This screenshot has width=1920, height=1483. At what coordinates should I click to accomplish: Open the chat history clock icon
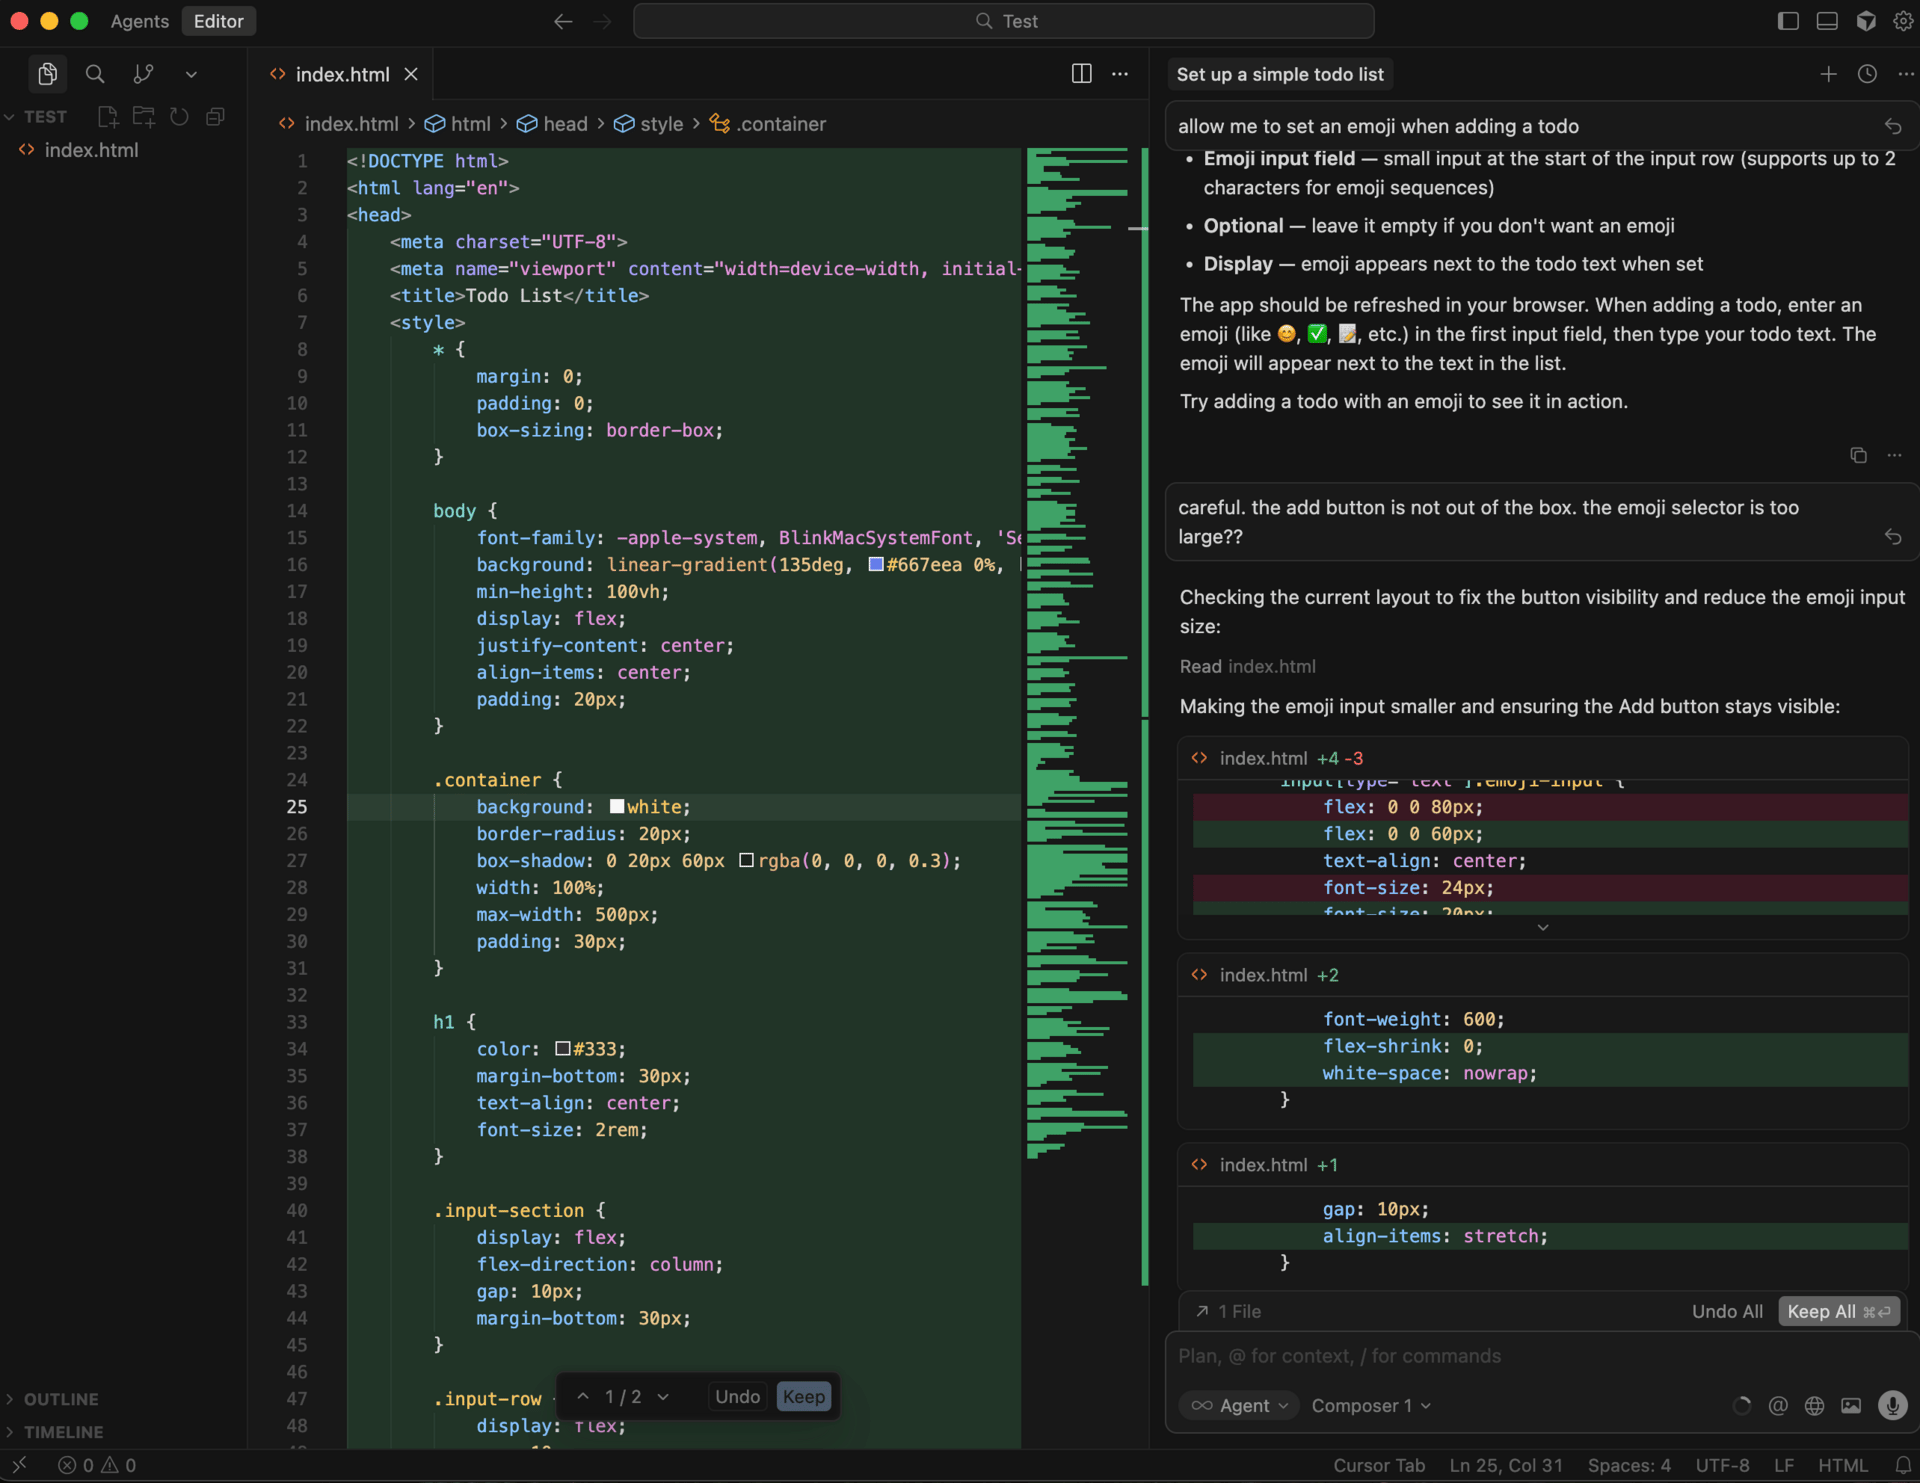(1867, 74)
